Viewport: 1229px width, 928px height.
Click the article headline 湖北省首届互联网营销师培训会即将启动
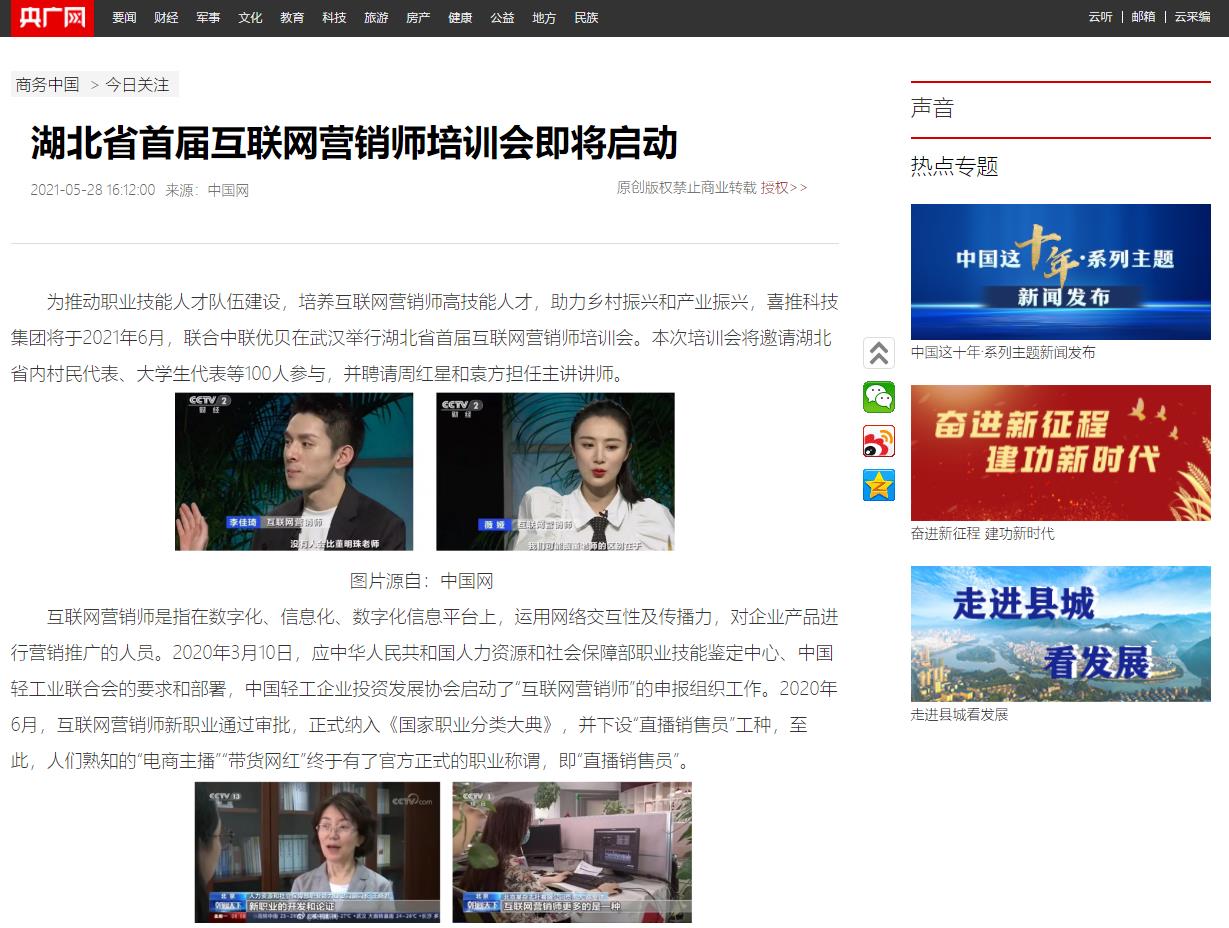coord(354,143)
